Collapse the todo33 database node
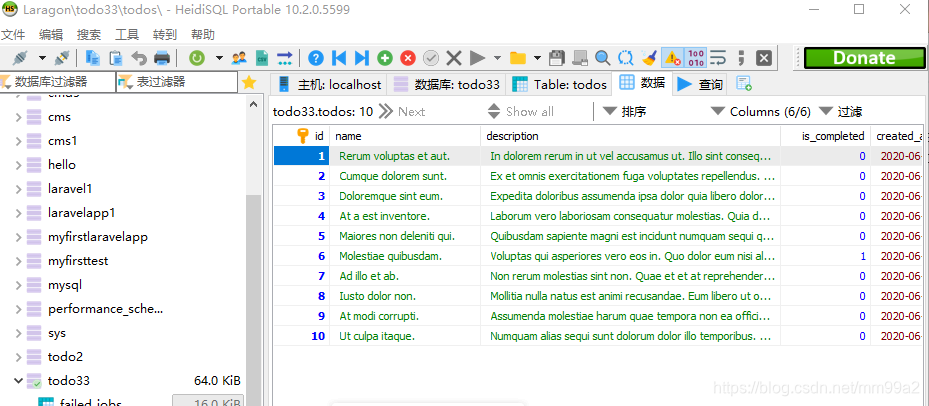This screenshot has height=406, width=929. click(x=18, y=381)
